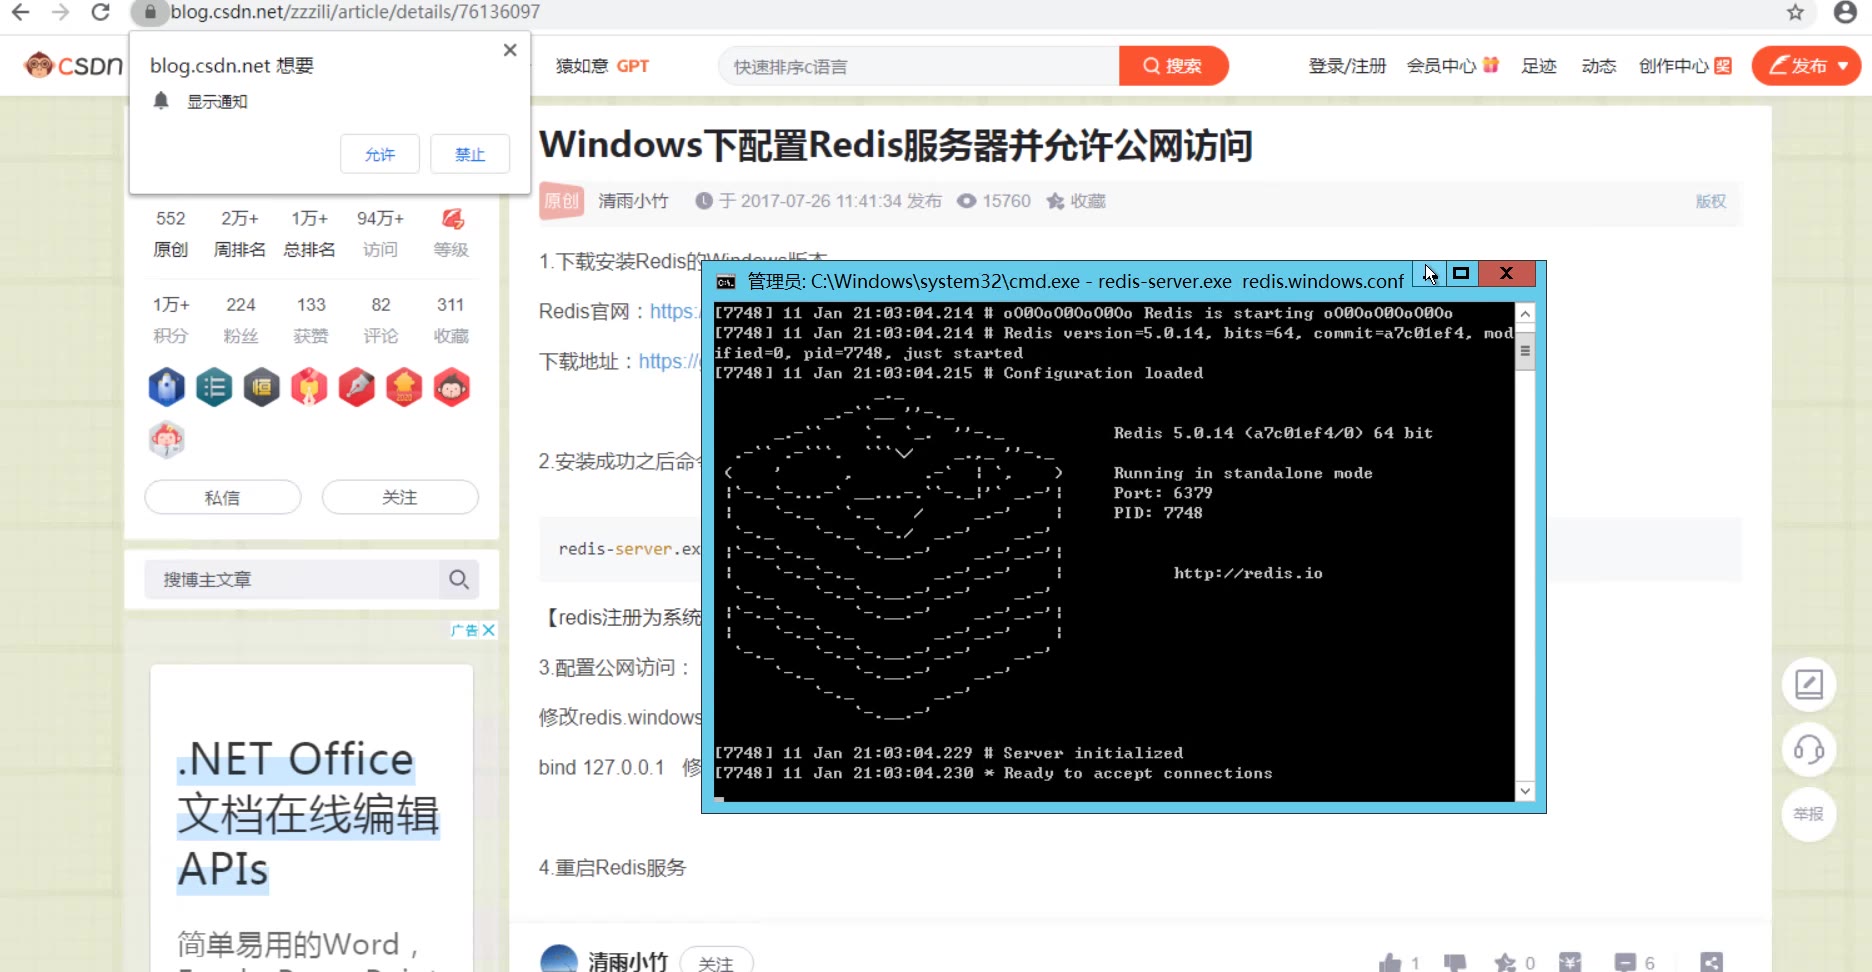
Task: Follow blogger with sidebar 关注 button
Action: coord(400,497)
